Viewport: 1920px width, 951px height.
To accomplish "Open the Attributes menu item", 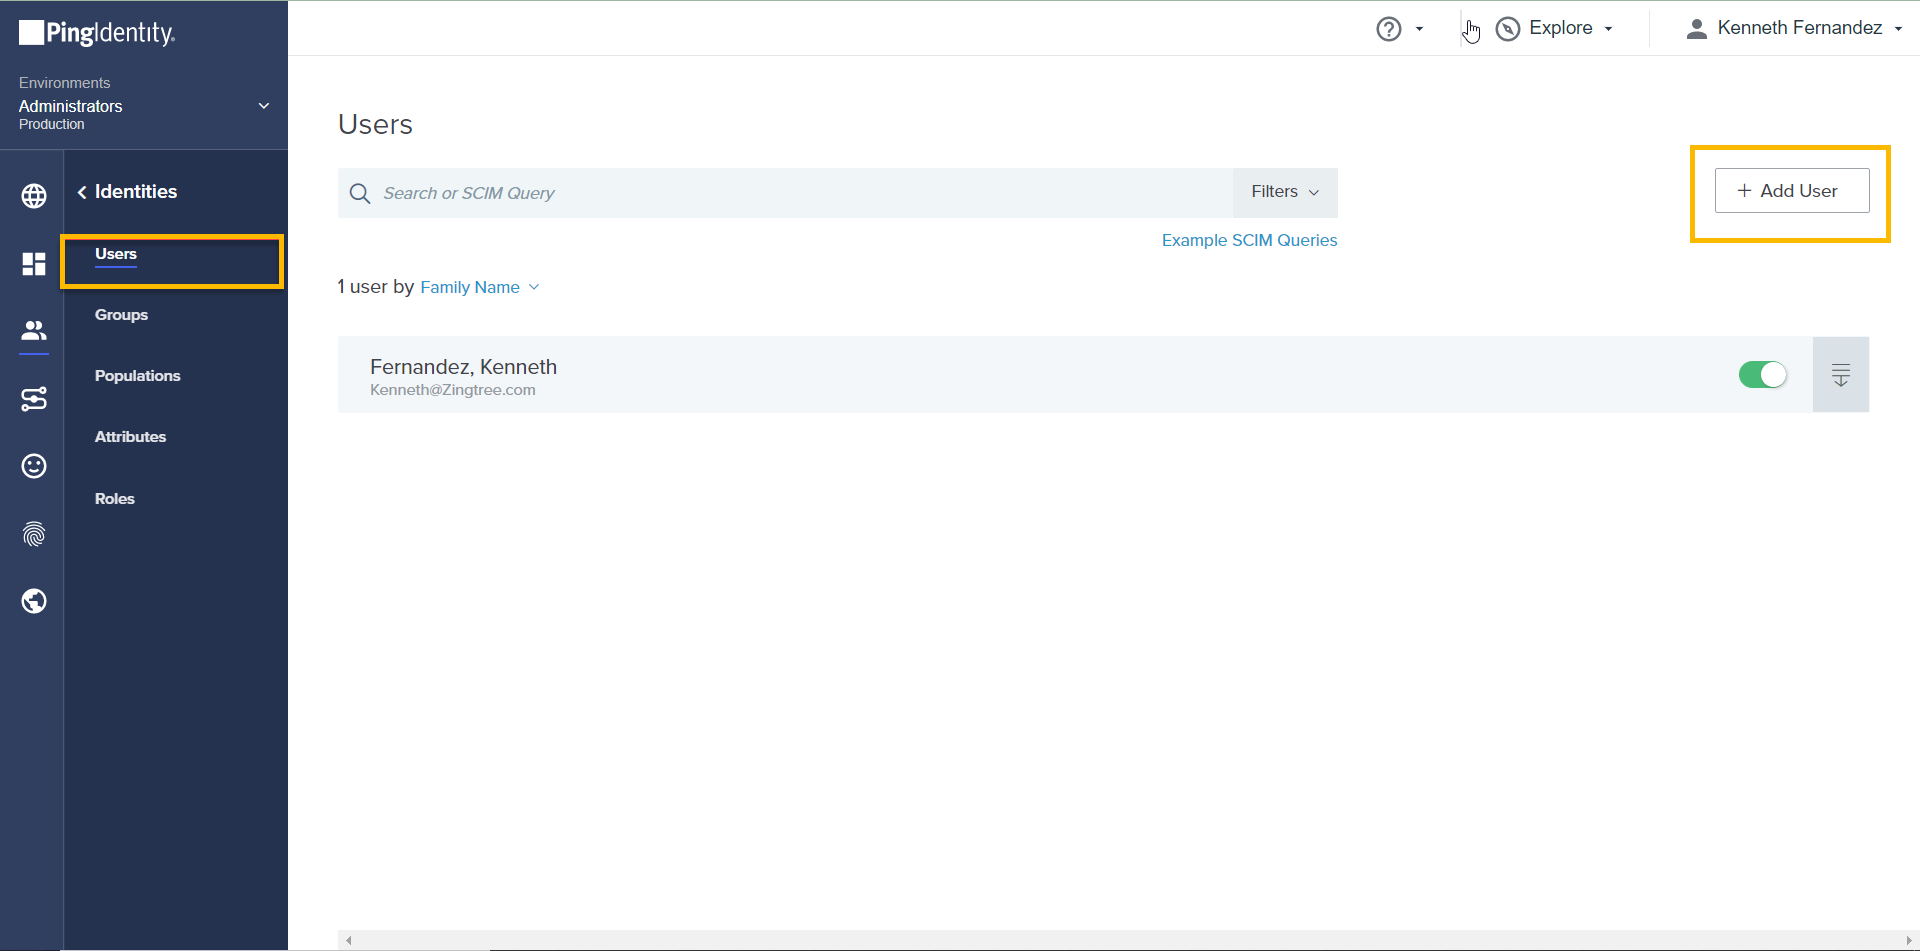I will 130,437.
